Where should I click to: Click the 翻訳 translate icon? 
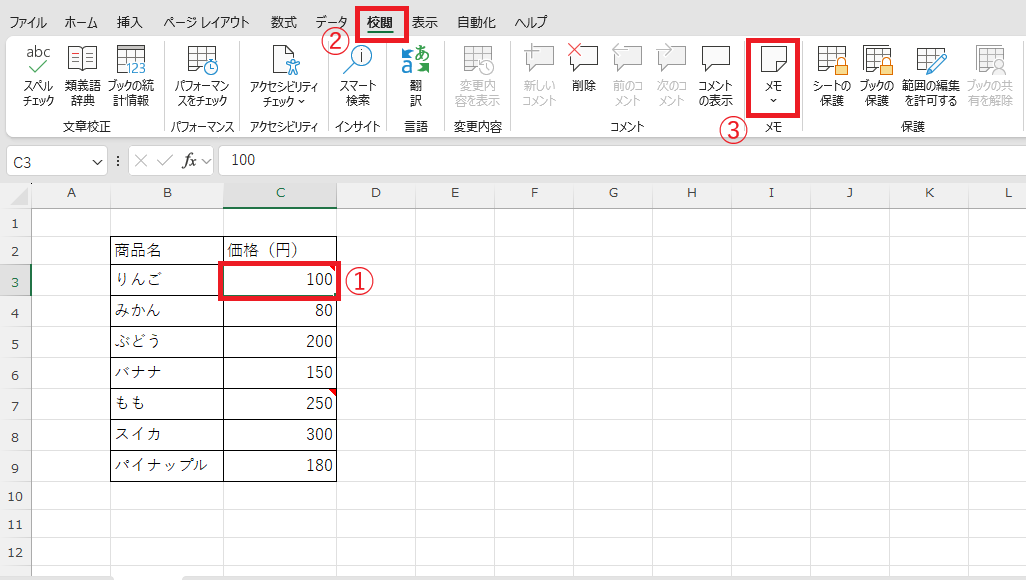(x=415, y=75)
